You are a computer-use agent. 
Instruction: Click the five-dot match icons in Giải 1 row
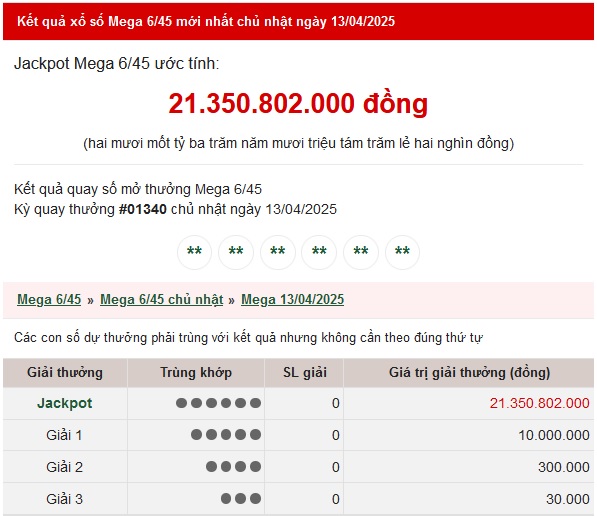point(226,435)
